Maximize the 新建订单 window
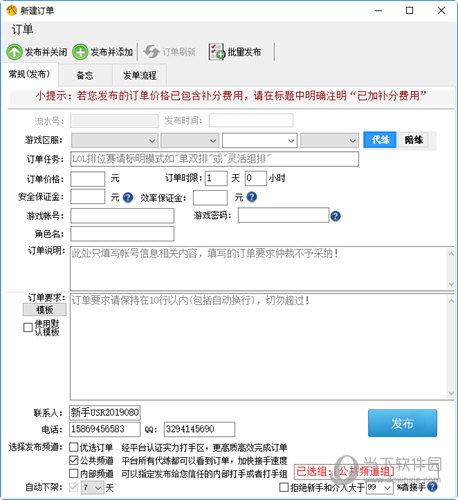 point(409,10)
